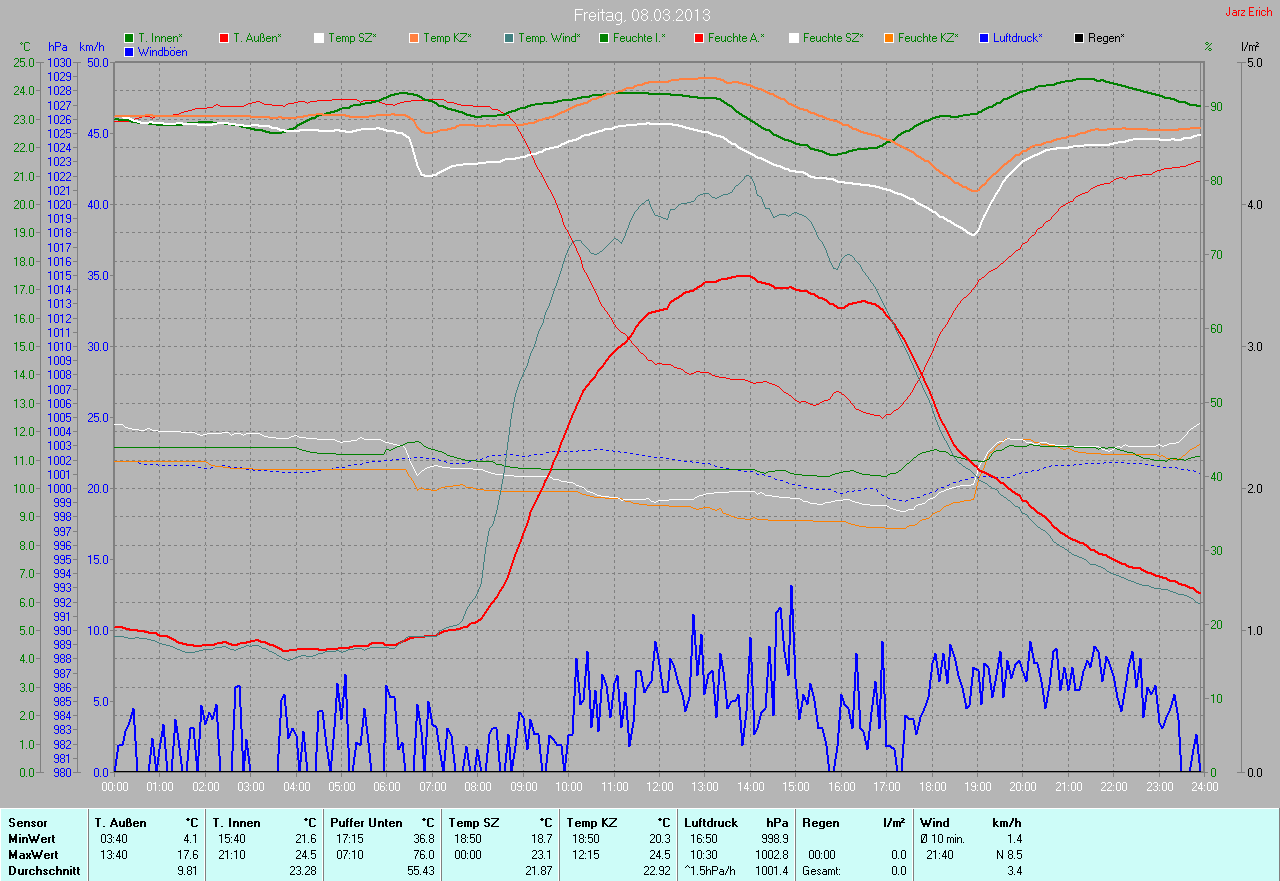Click the Jarz Erich link
This screenshot has height=881, width=1280.
coord(1250,13)
